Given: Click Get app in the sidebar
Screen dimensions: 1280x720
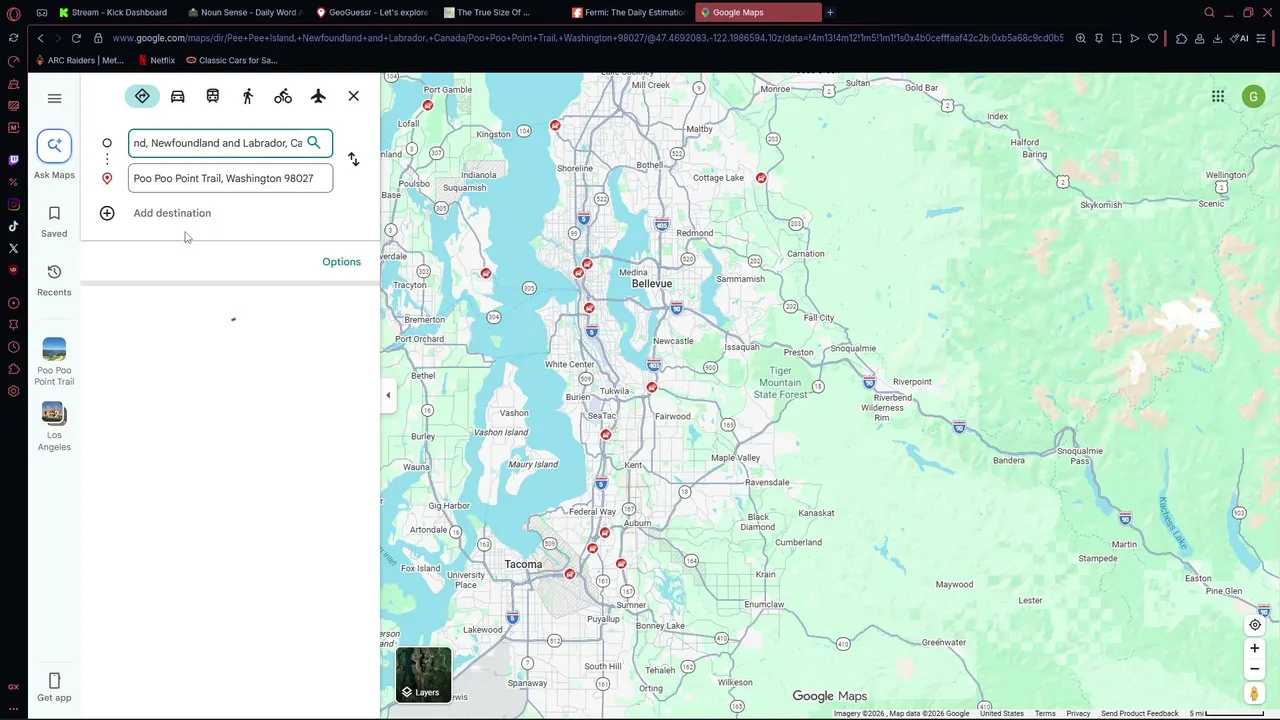Looking at the screenshot, I should [x=54, y=688].
